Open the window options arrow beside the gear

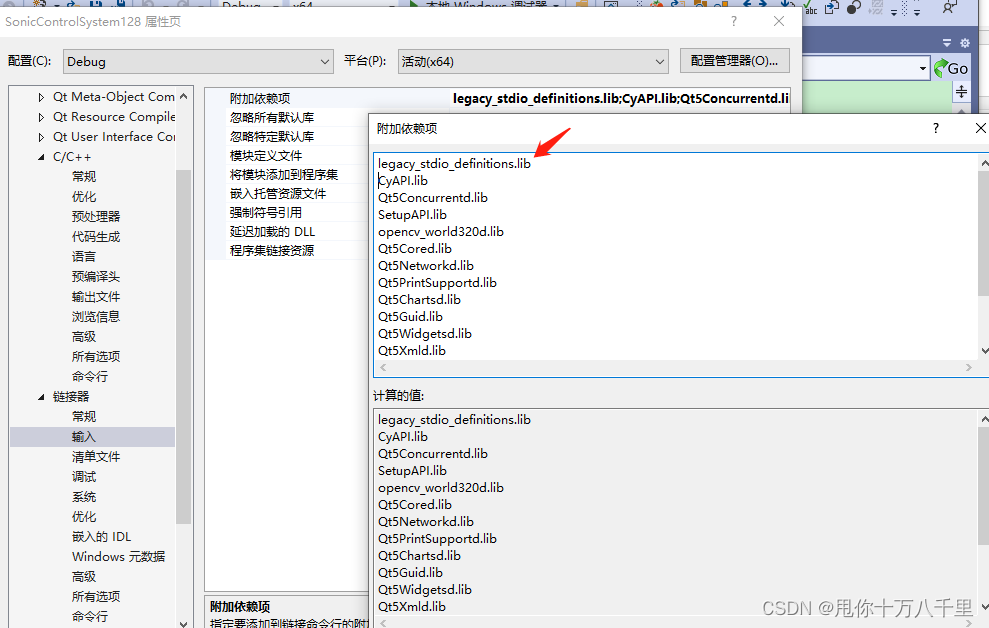point(947,43)
